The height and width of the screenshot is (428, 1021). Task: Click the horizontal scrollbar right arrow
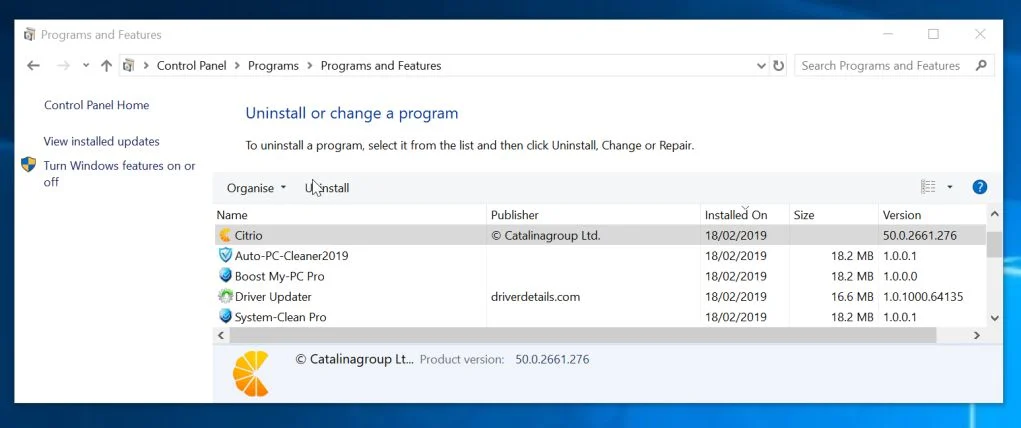point(977,335)
